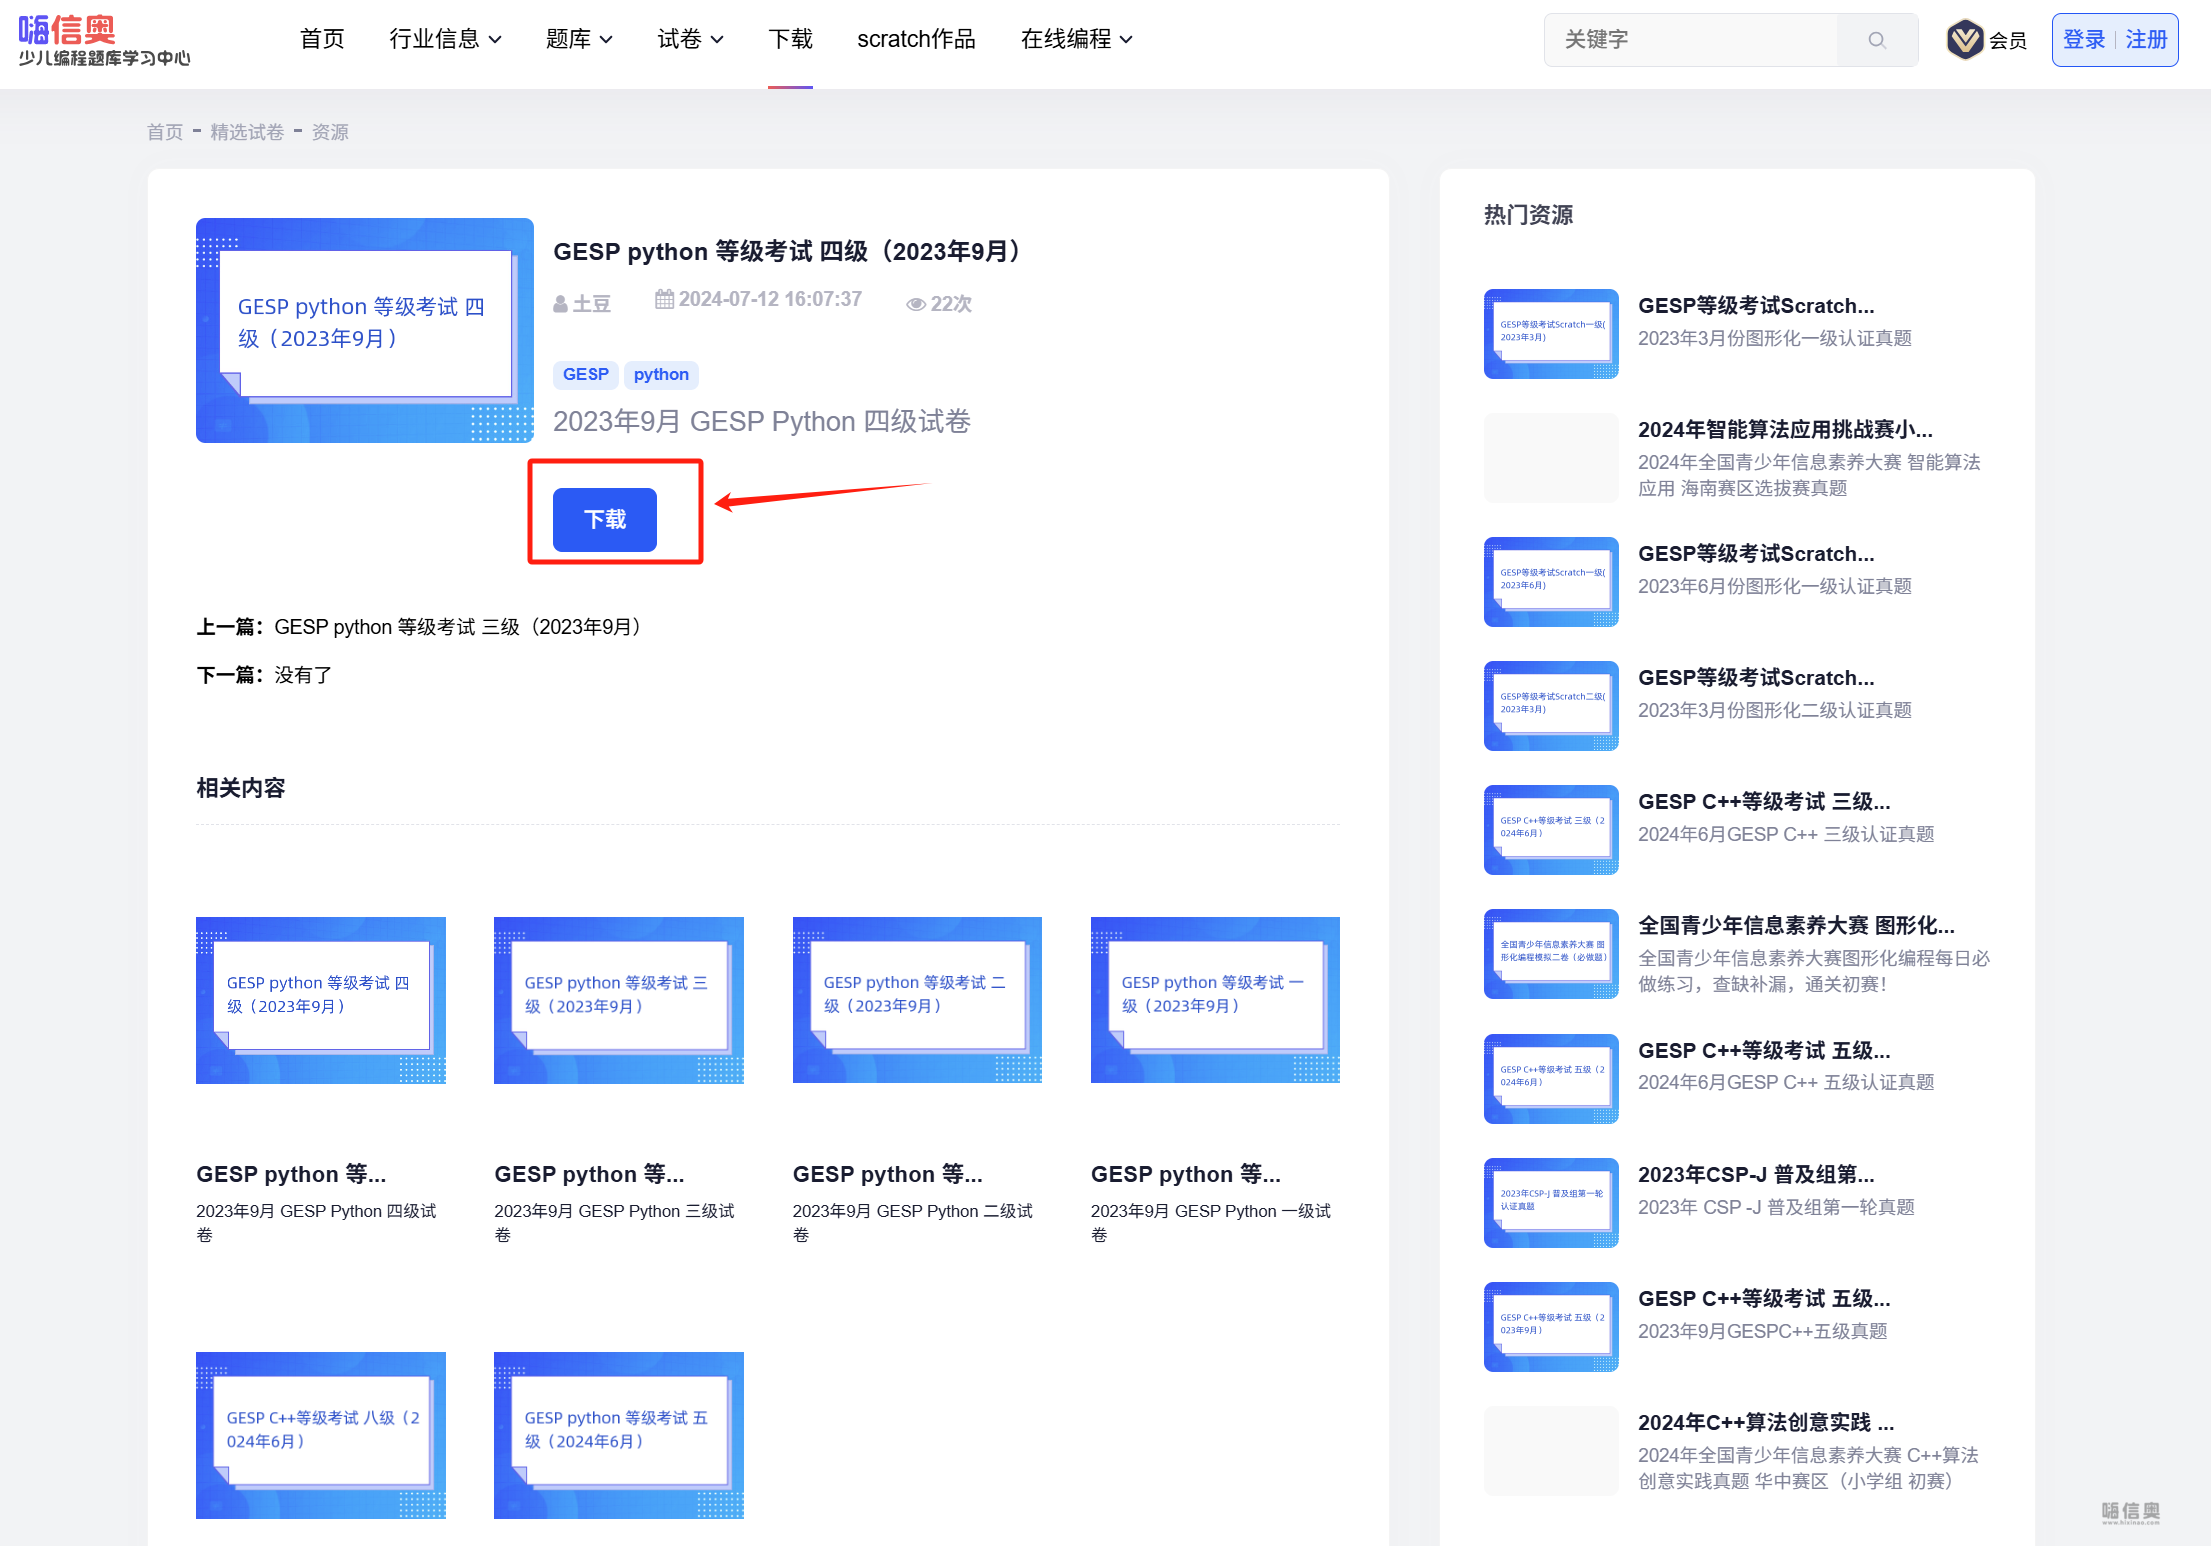Click the 注册 register link
Screen dimensions: 2211x1546
coord(2146,40)
